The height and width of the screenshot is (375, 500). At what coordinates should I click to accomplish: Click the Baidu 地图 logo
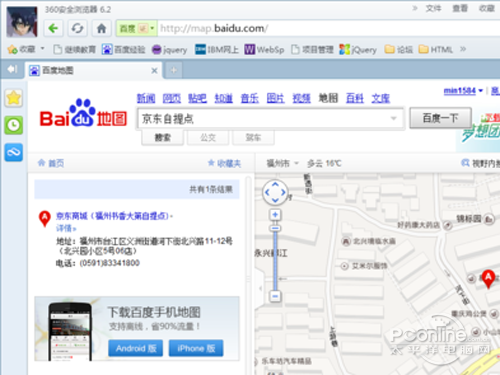83,113
